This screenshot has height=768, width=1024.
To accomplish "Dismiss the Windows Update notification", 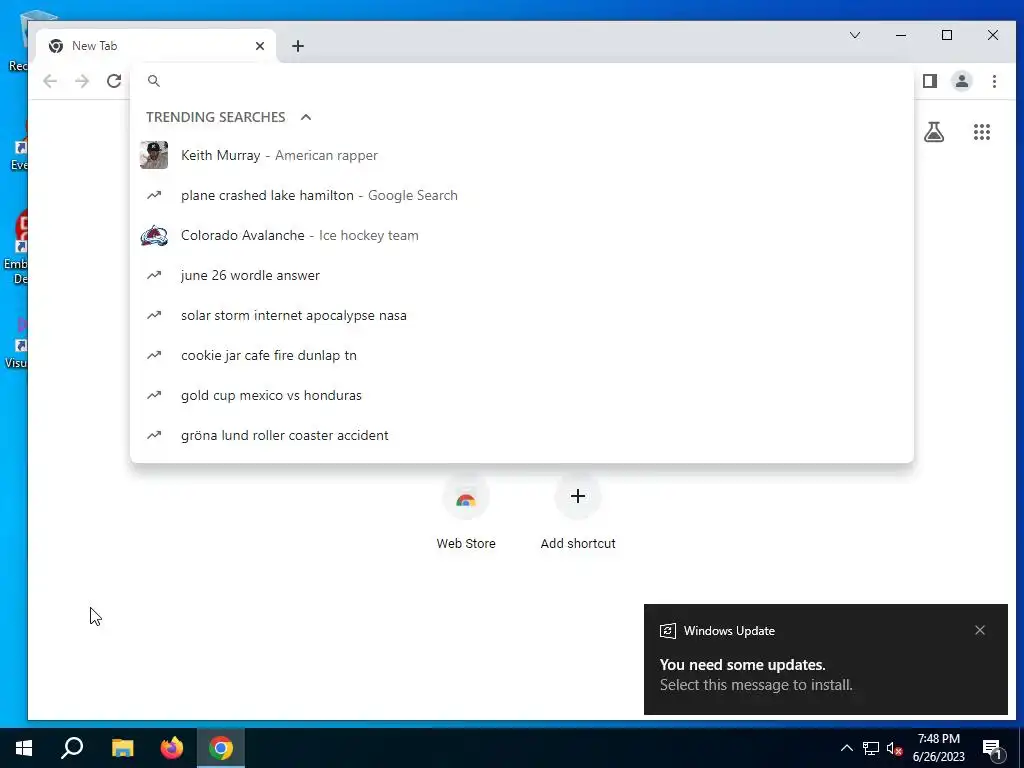I will click(980, 630).
